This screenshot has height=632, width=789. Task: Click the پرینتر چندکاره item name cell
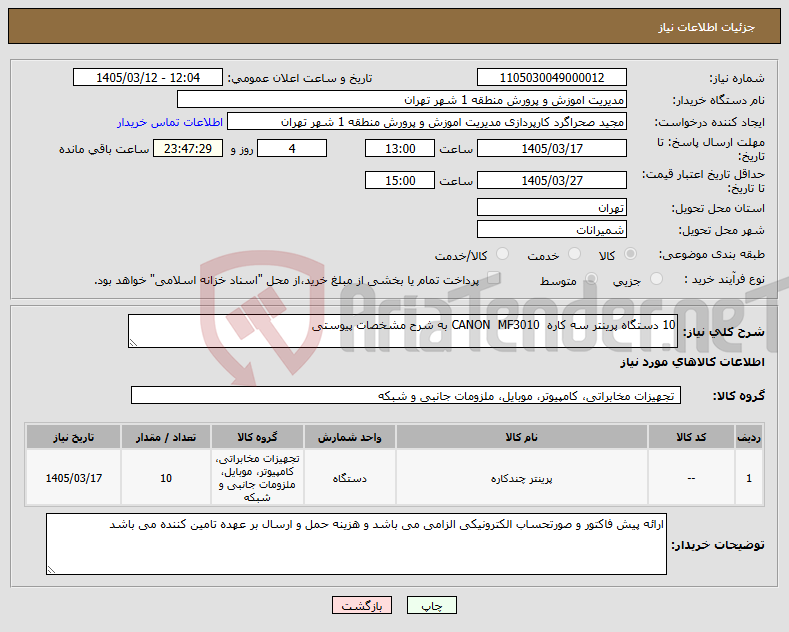pyautogui.click(x=521, y=478)
